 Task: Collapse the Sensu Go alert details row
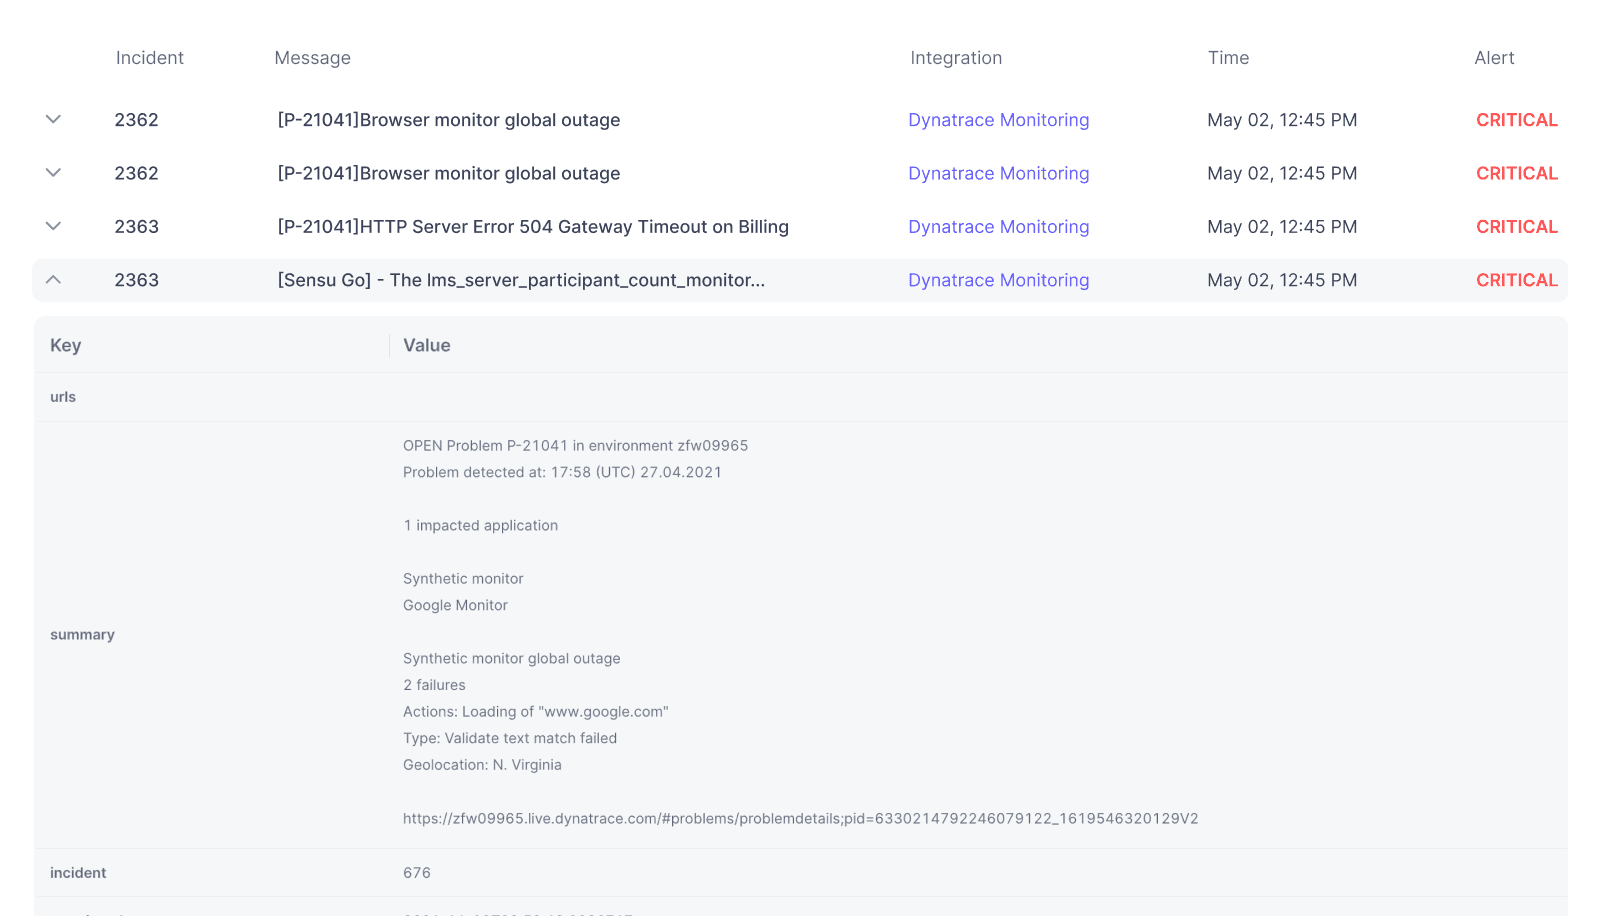pyautogui.click(x=52, y=280)
